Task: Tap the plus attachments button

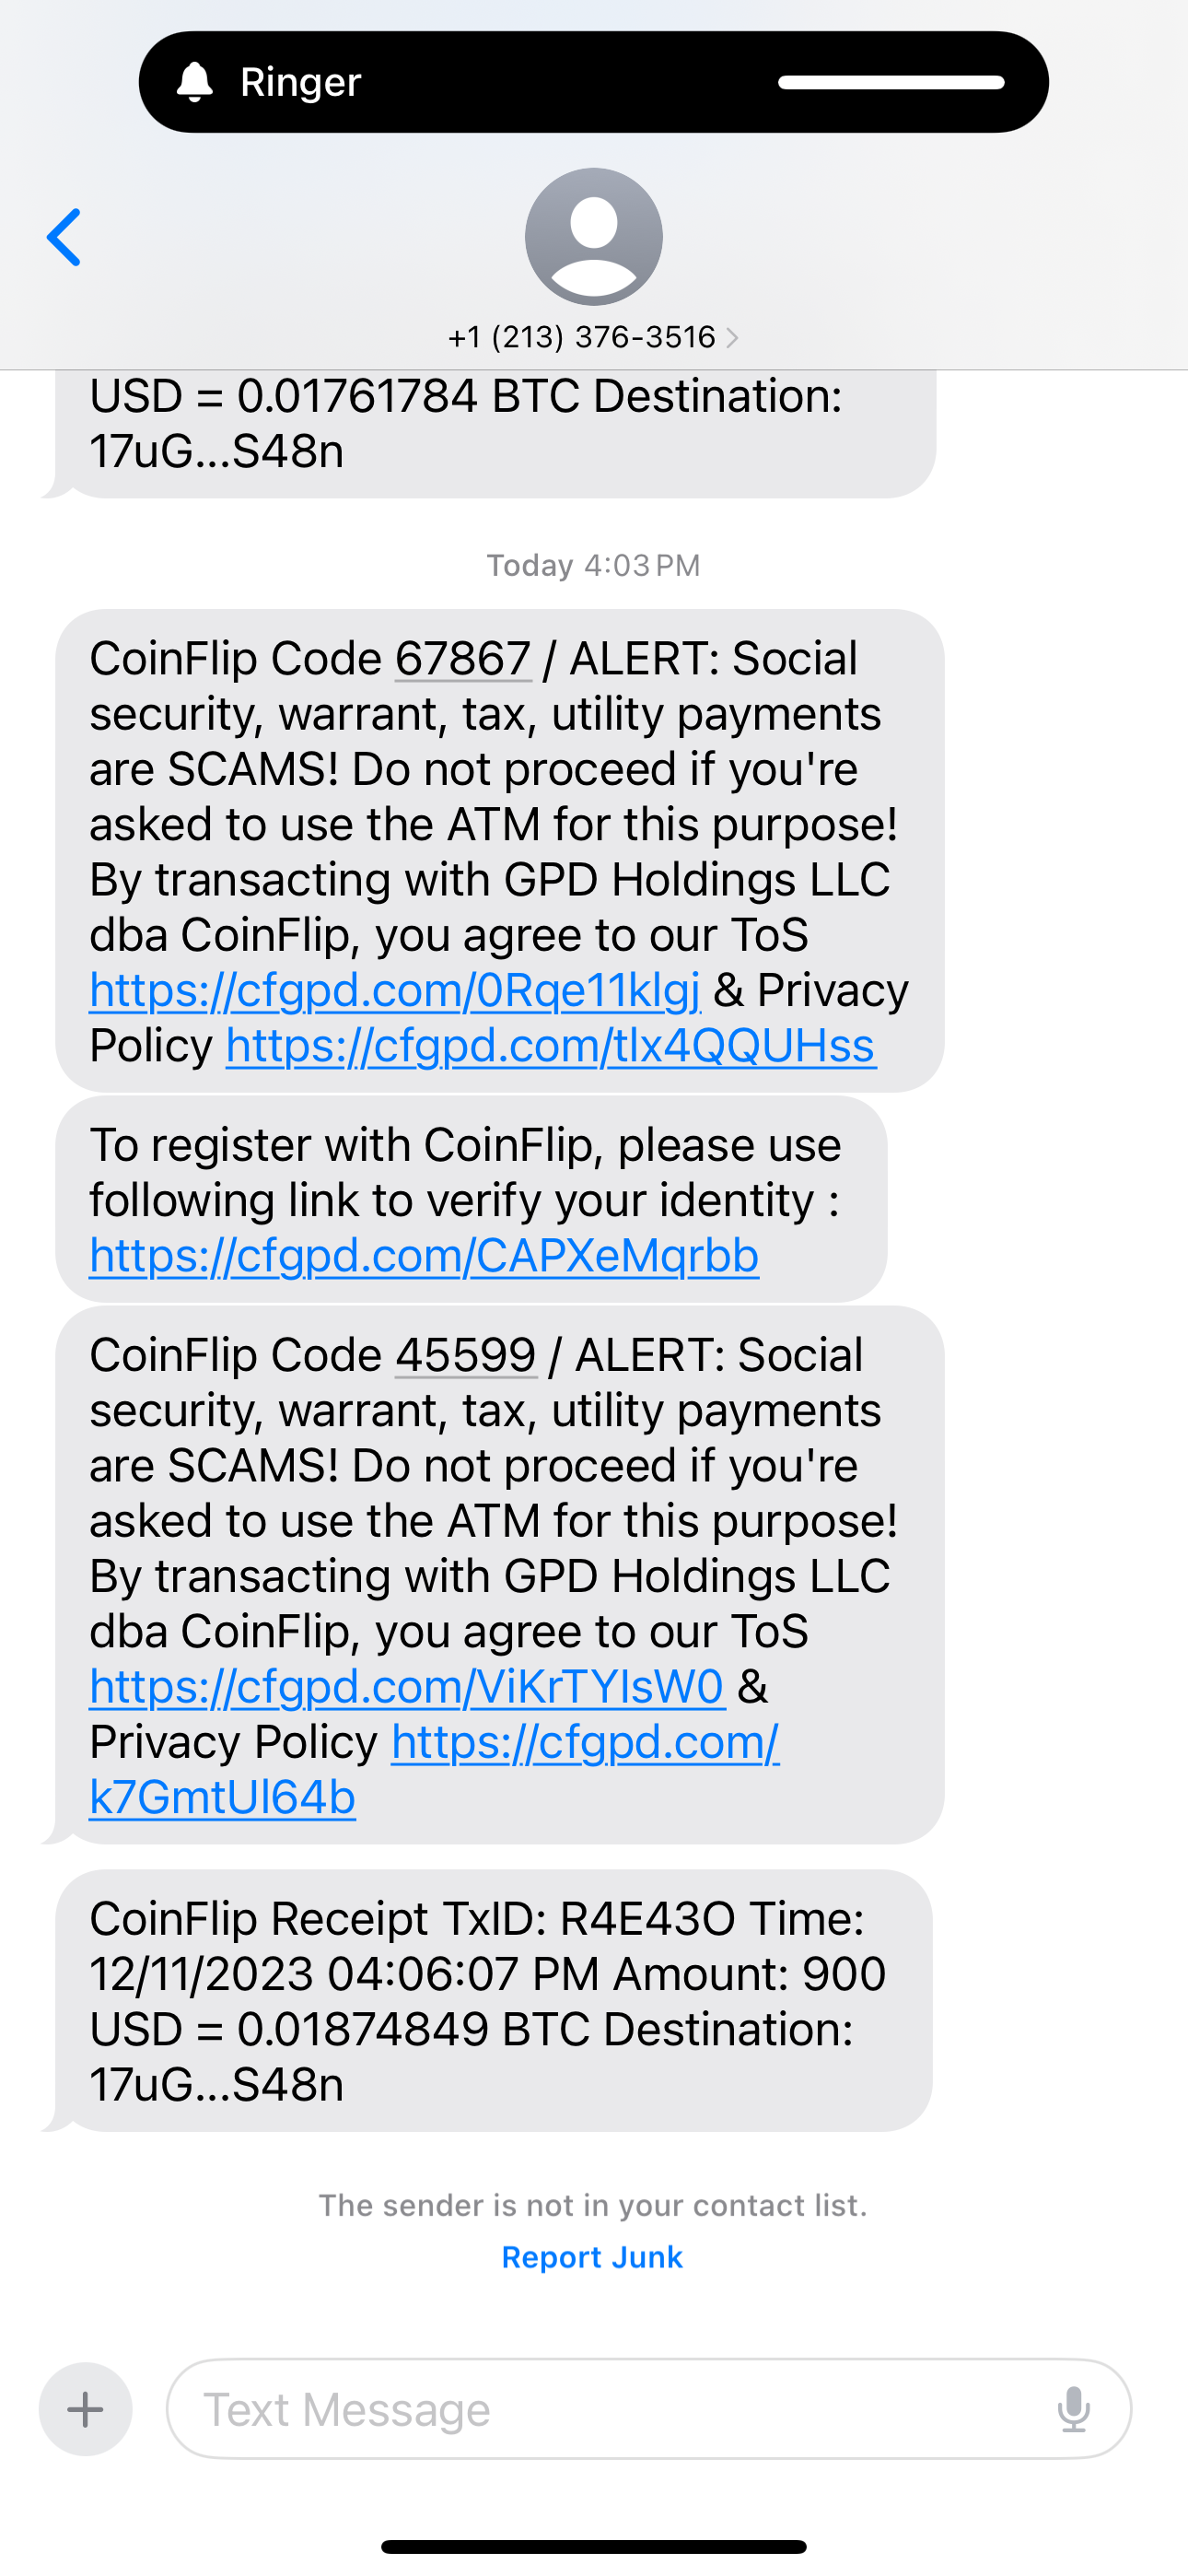Action: point(85,2409)
